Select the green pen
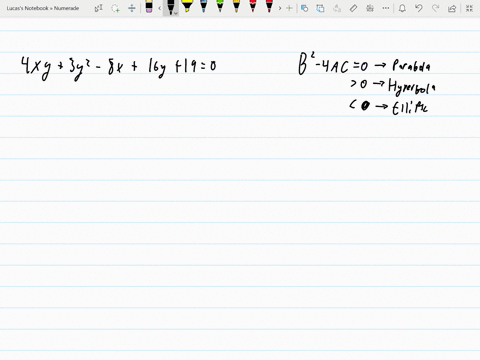The height and width of the screenshot is (360, 480). tap(220, 6)
